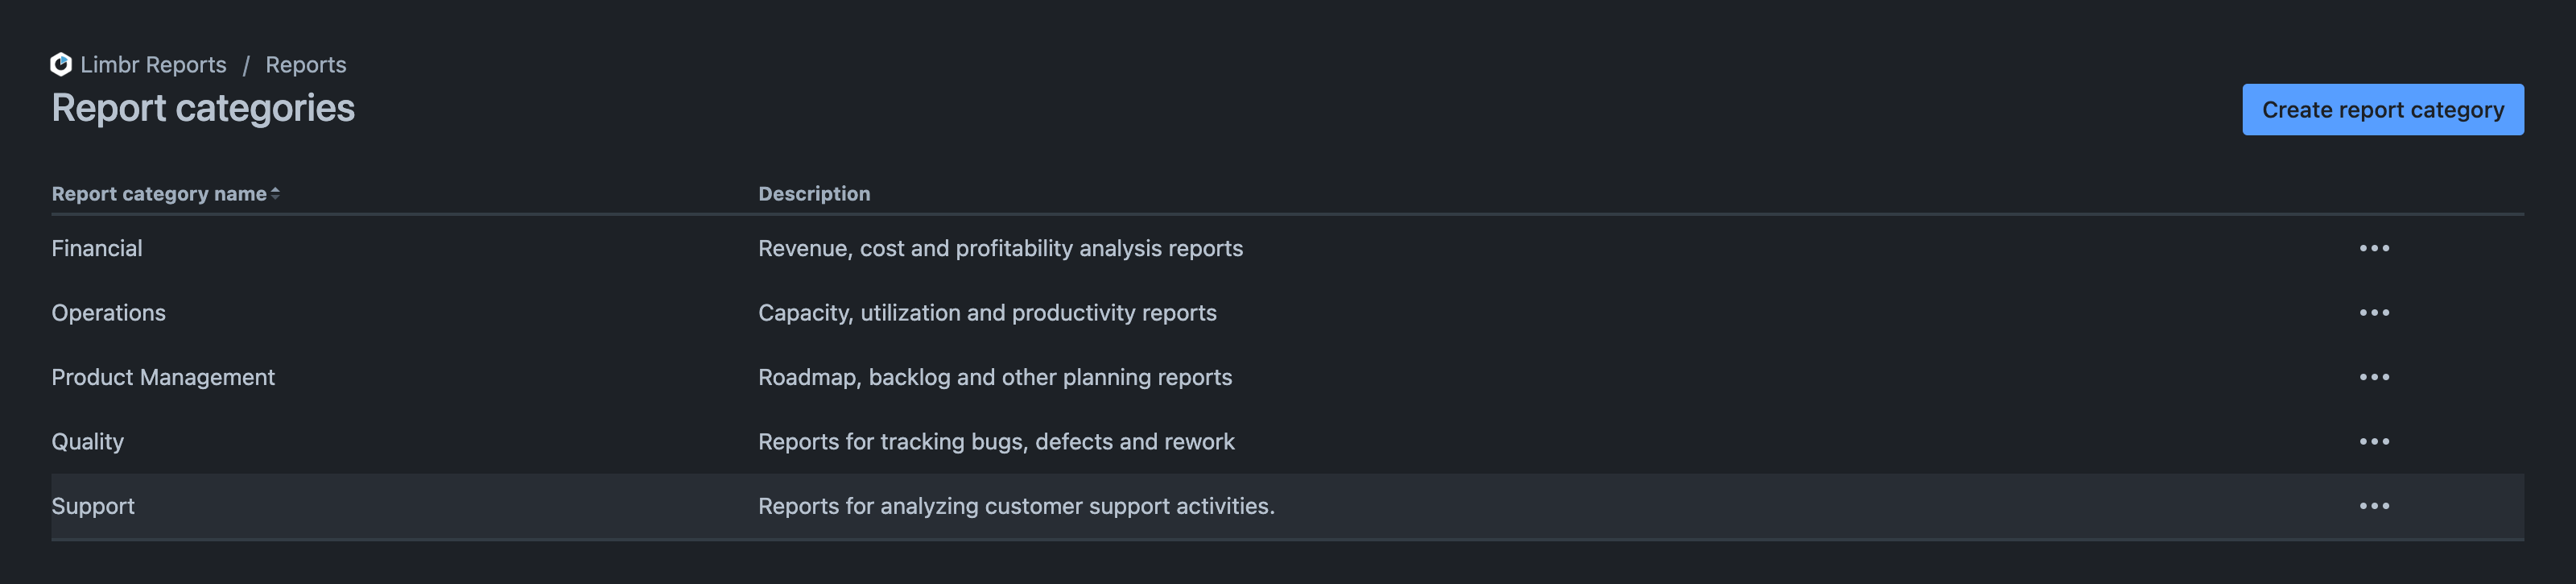The width and height of the screenshot is (2576, 584).
Task: Click the Report category name column header
Action: click(x=160, y=193)
